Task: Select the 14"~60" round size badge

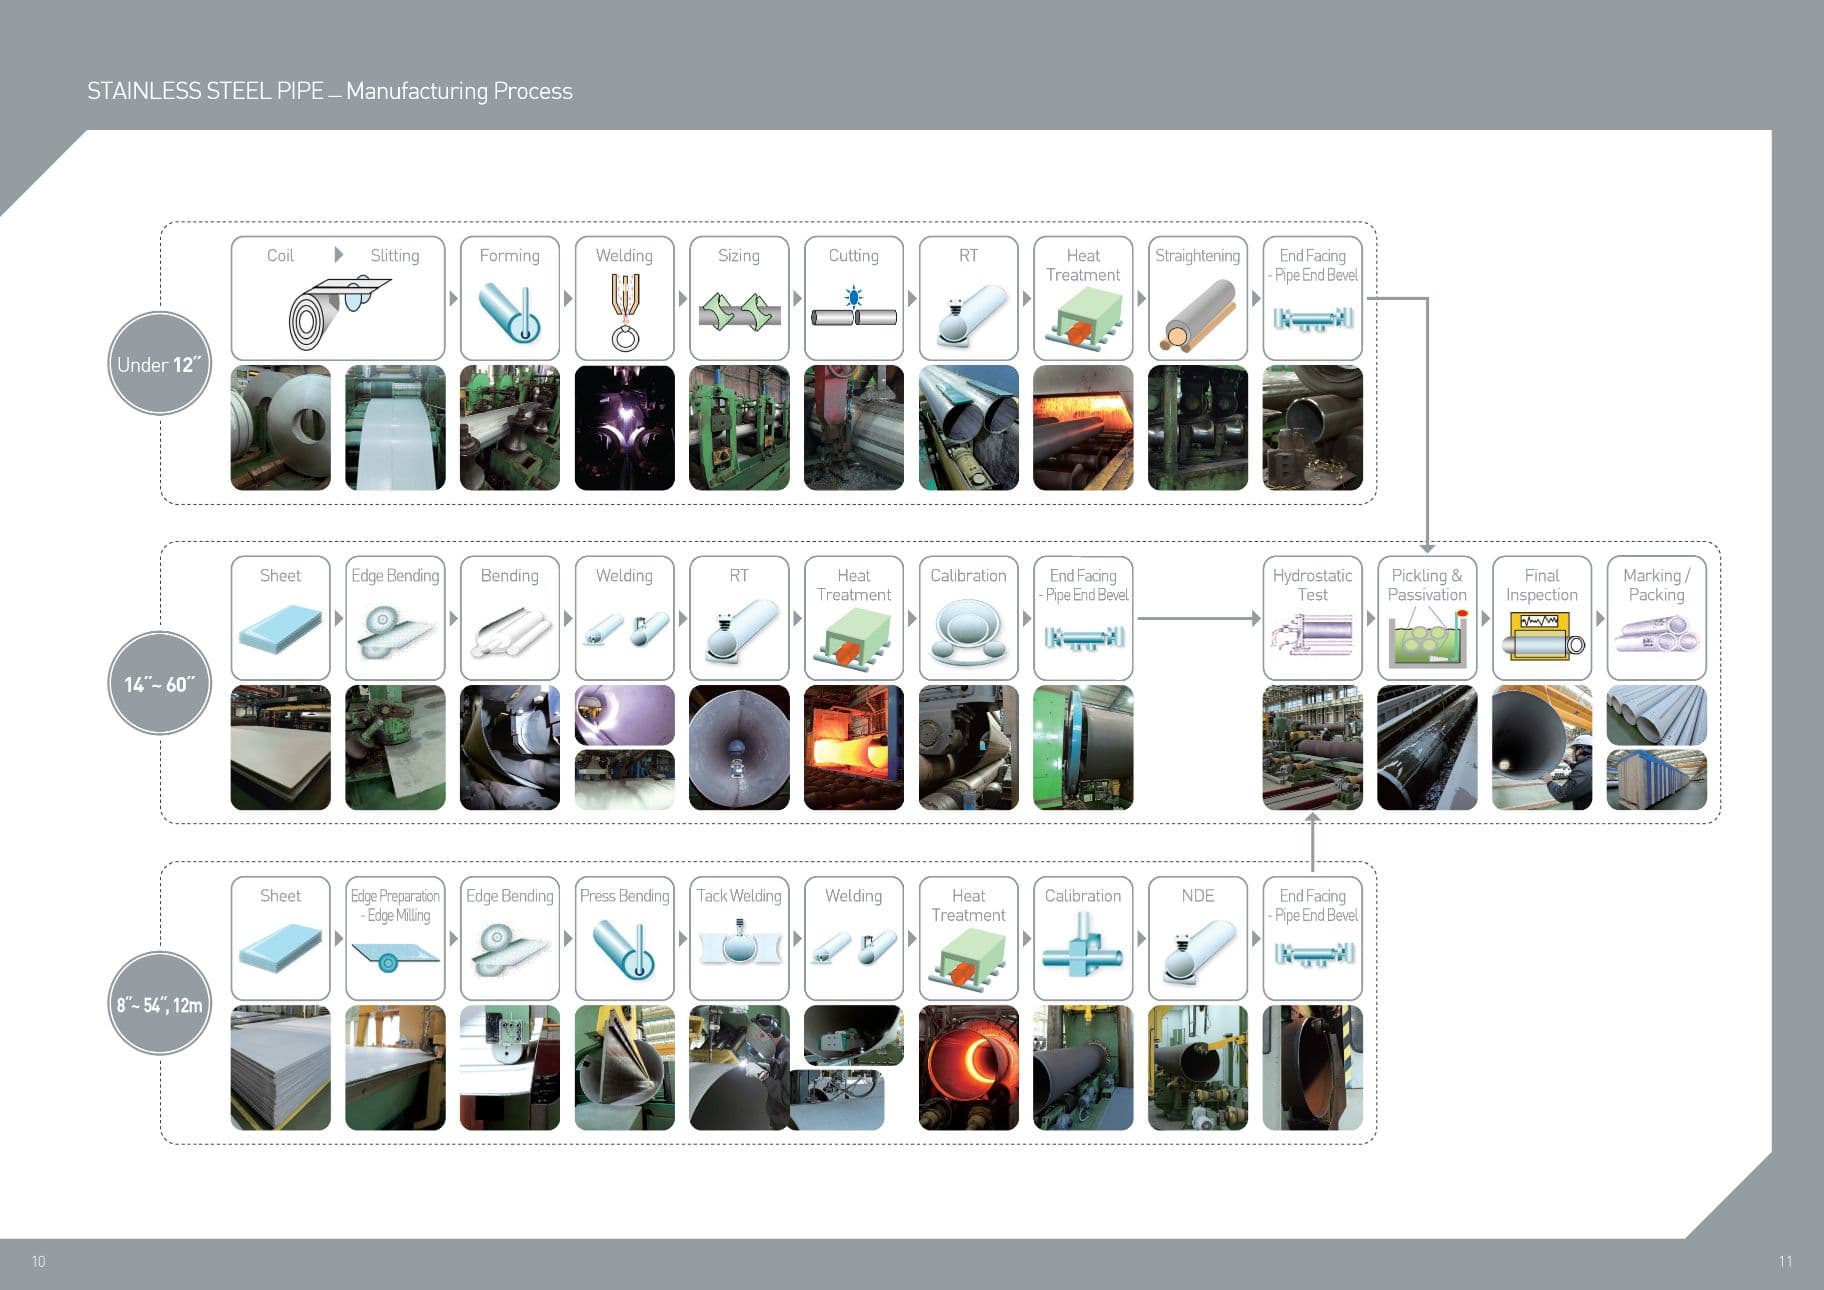Action: click(x=159, y=684)
